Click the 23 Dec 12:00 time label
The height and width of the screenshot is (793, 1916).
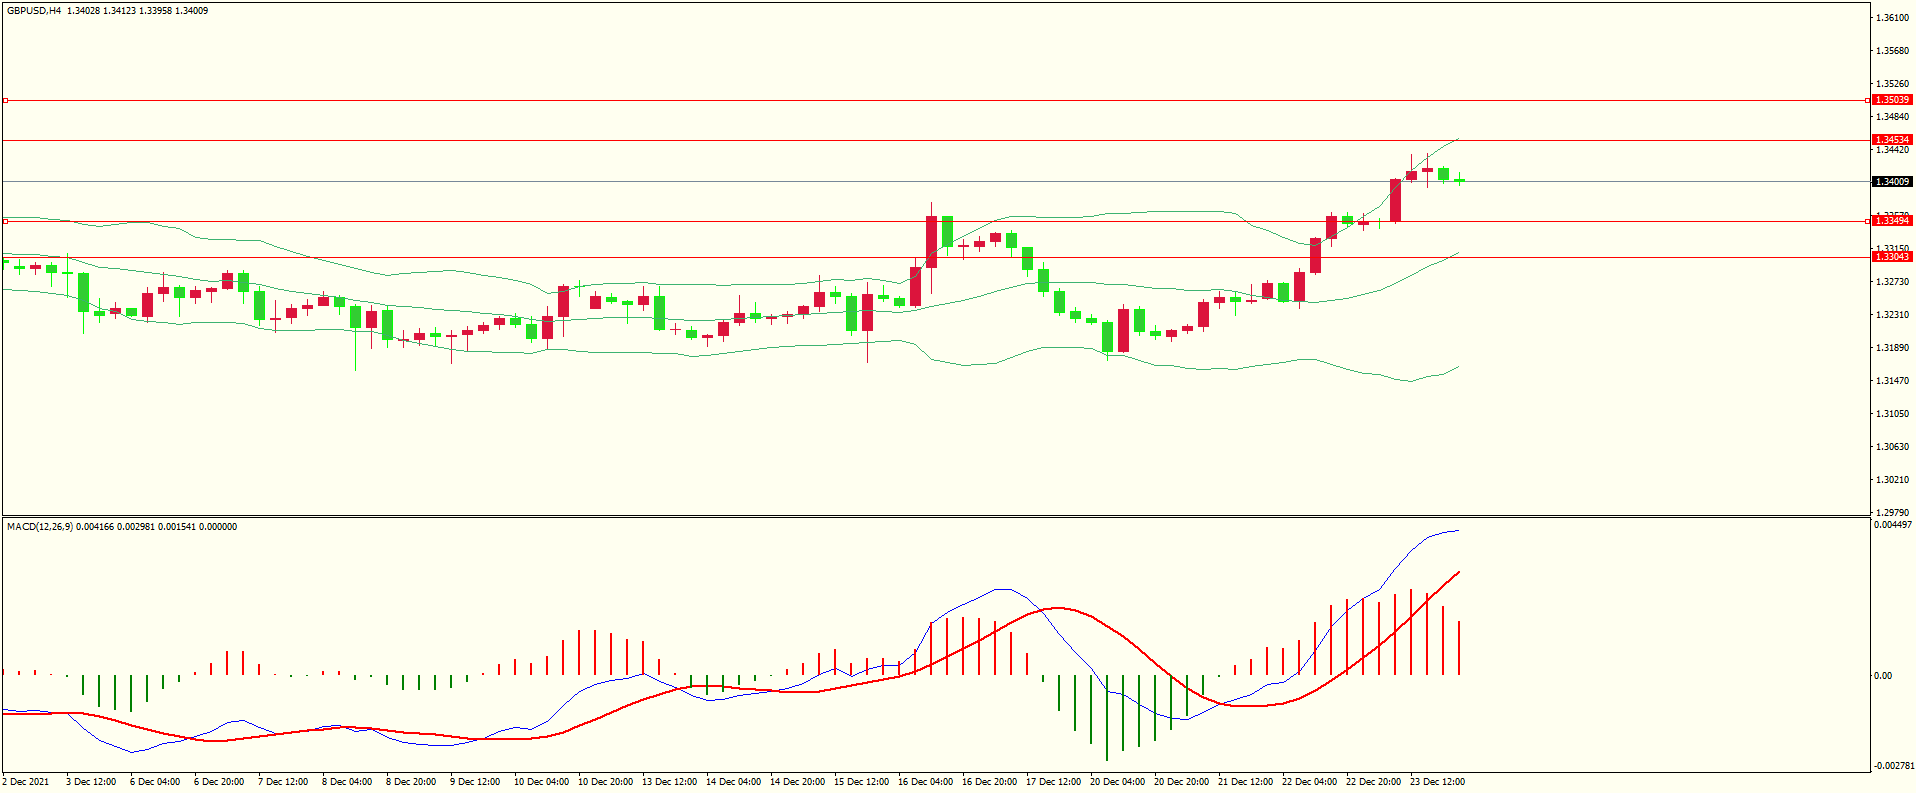(x=1437, y=782)
